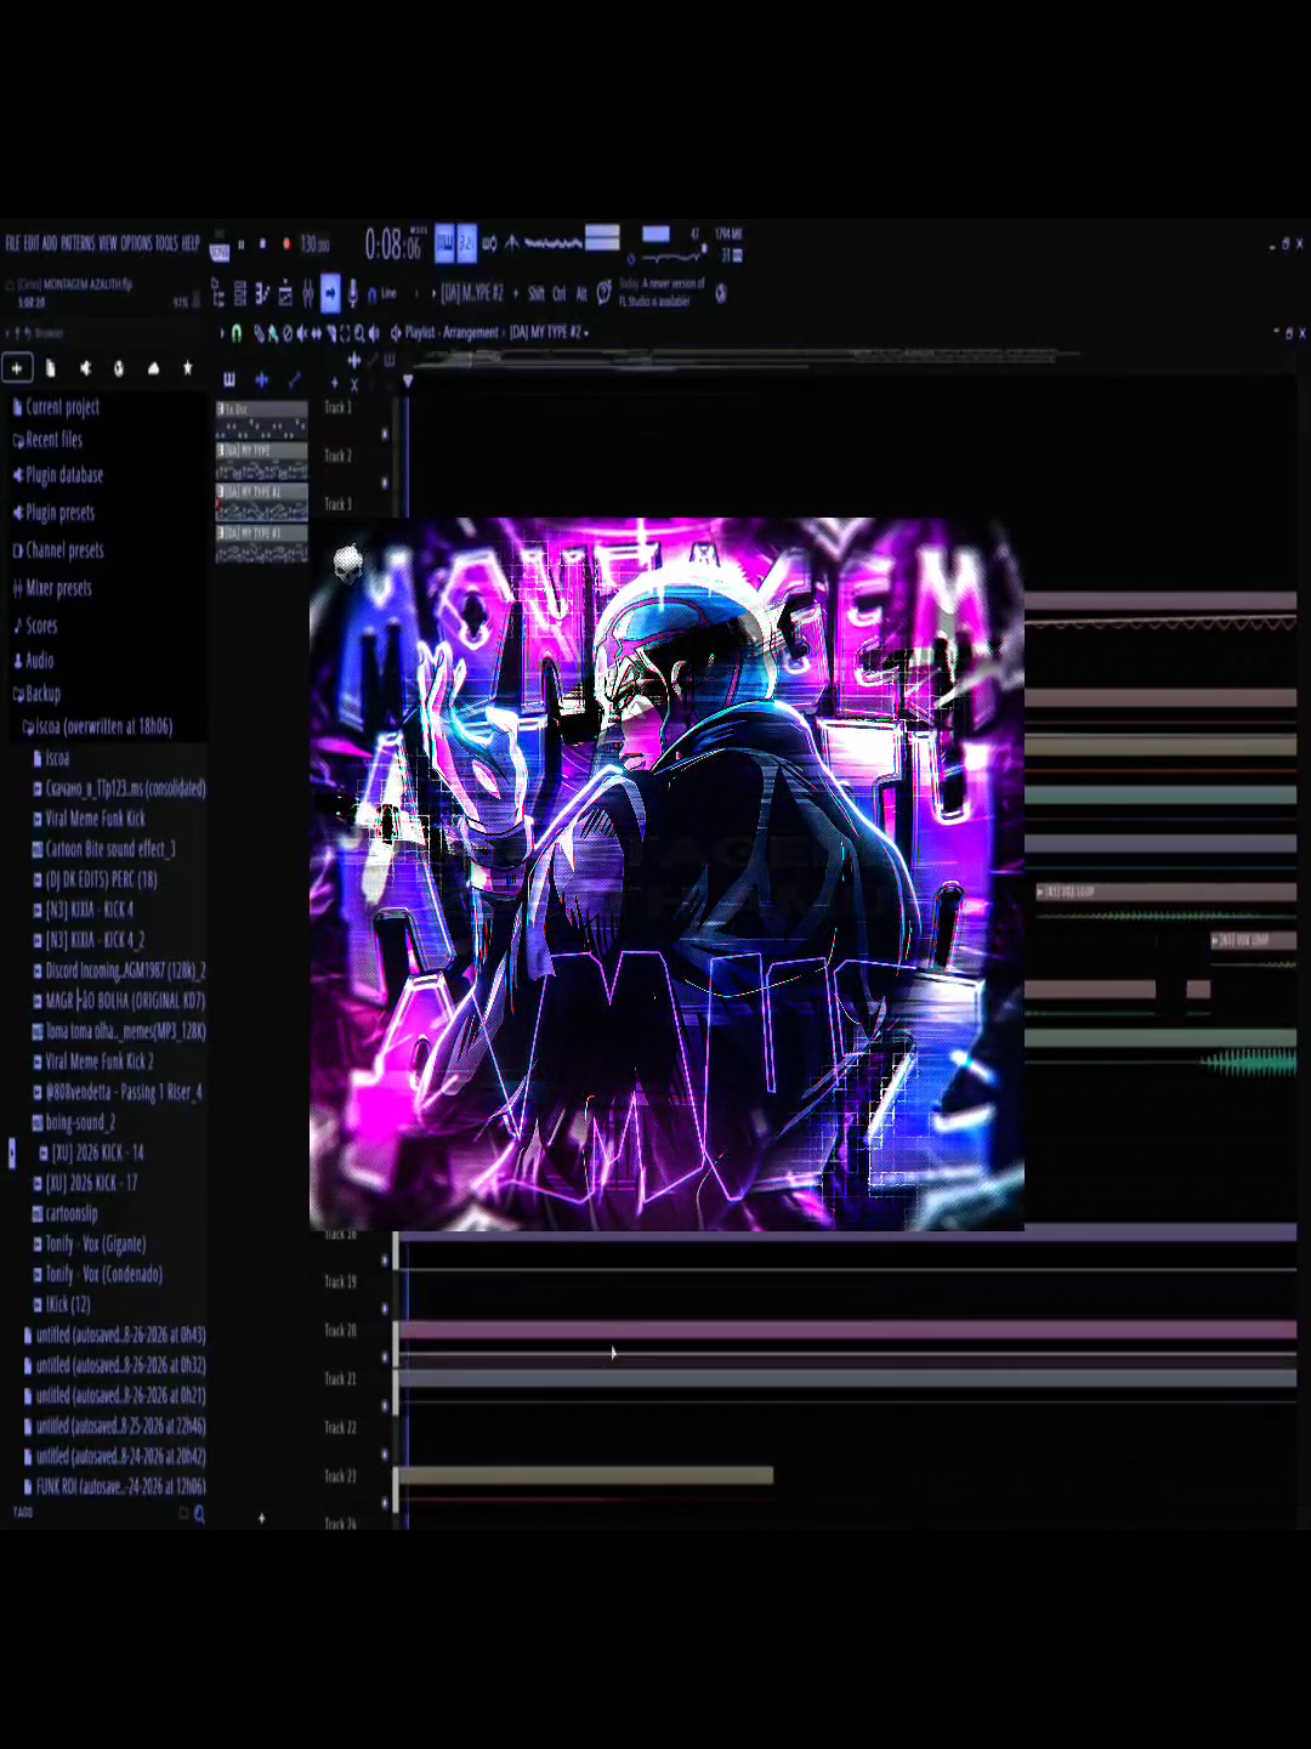Image resolution: width=1311 pixels, height=1749 pixels.
Task: Click the plus button in browser tabs
Action: click(x=17, y=368)
